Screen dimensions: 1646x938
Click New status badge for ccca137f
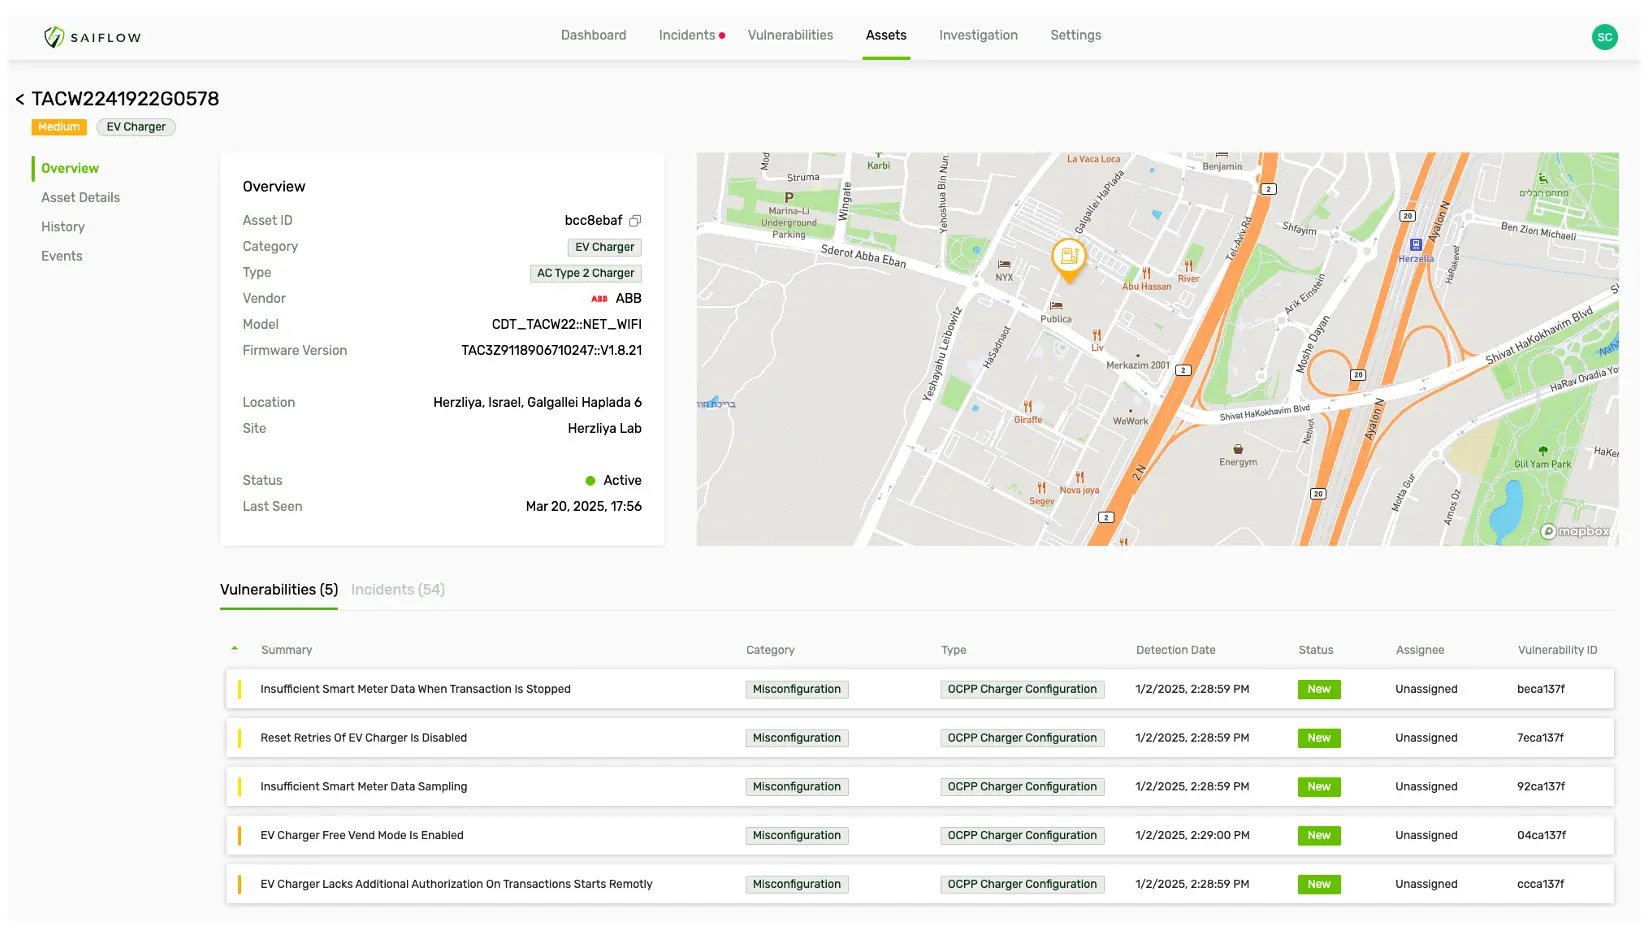coord(1319,884)
